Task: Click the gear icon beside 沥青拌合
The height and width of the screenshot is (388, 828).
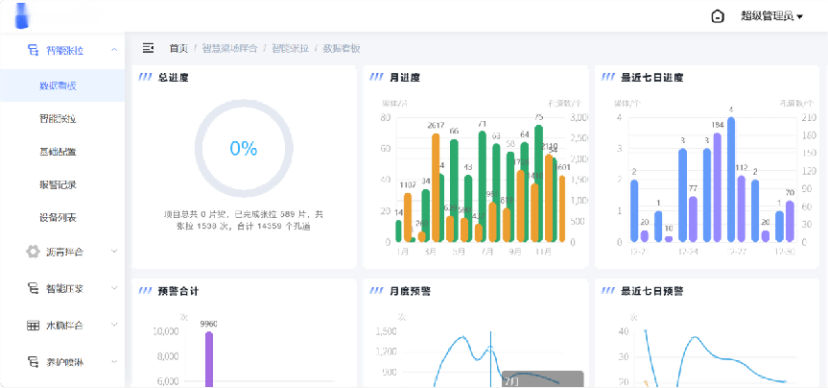Action: [33, 252]
